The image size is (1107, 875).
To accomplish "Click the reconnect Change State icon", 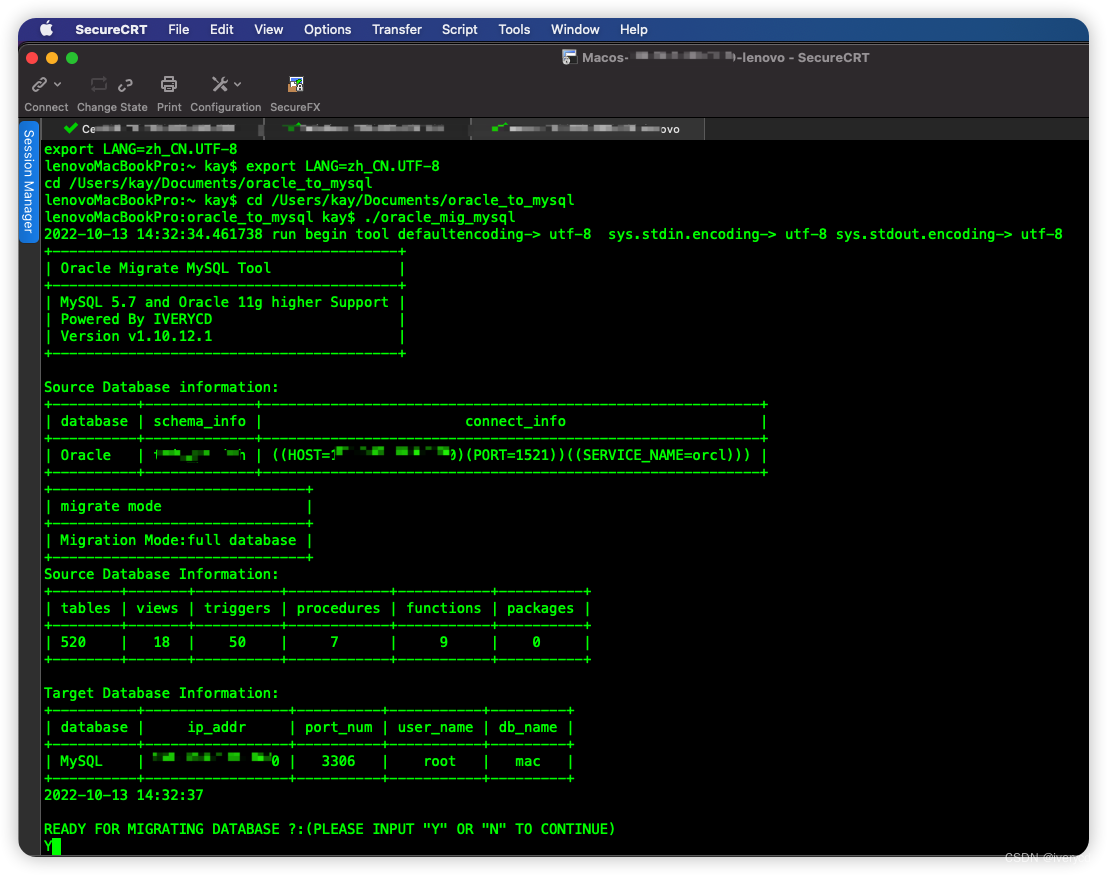I will pyautogui.click(x=99, y=84).
